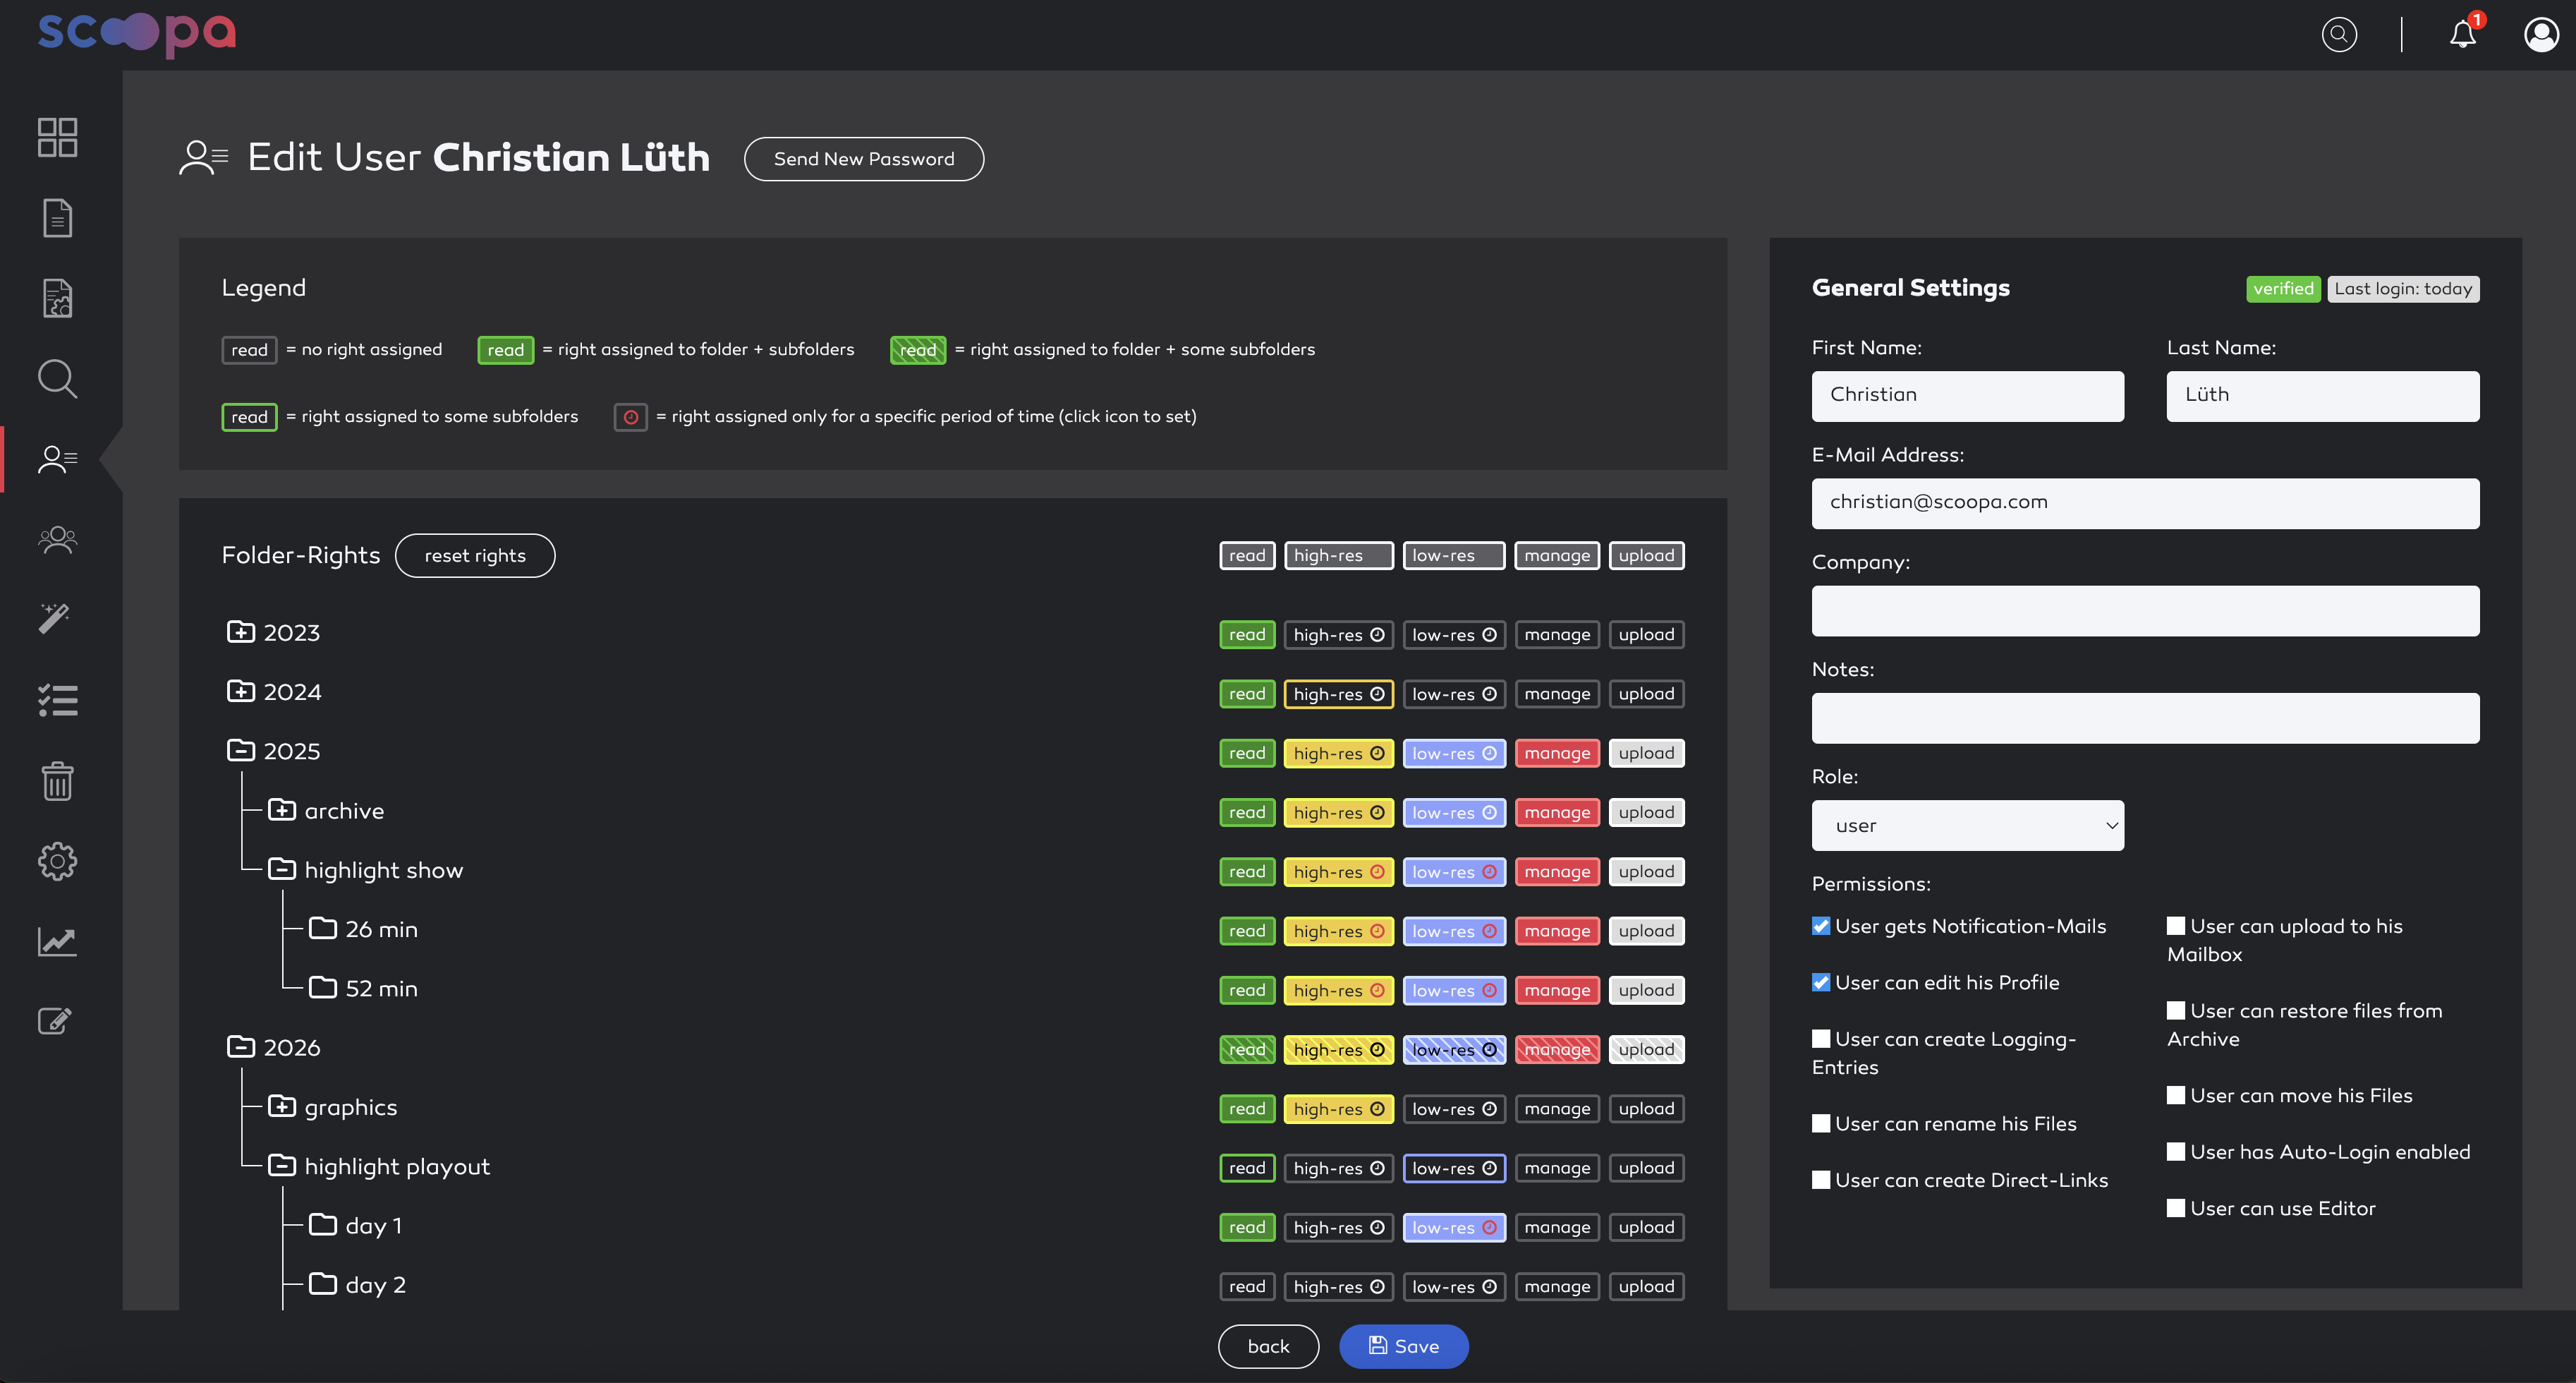Open the documents page icon in sidebar

coord(57,217)
